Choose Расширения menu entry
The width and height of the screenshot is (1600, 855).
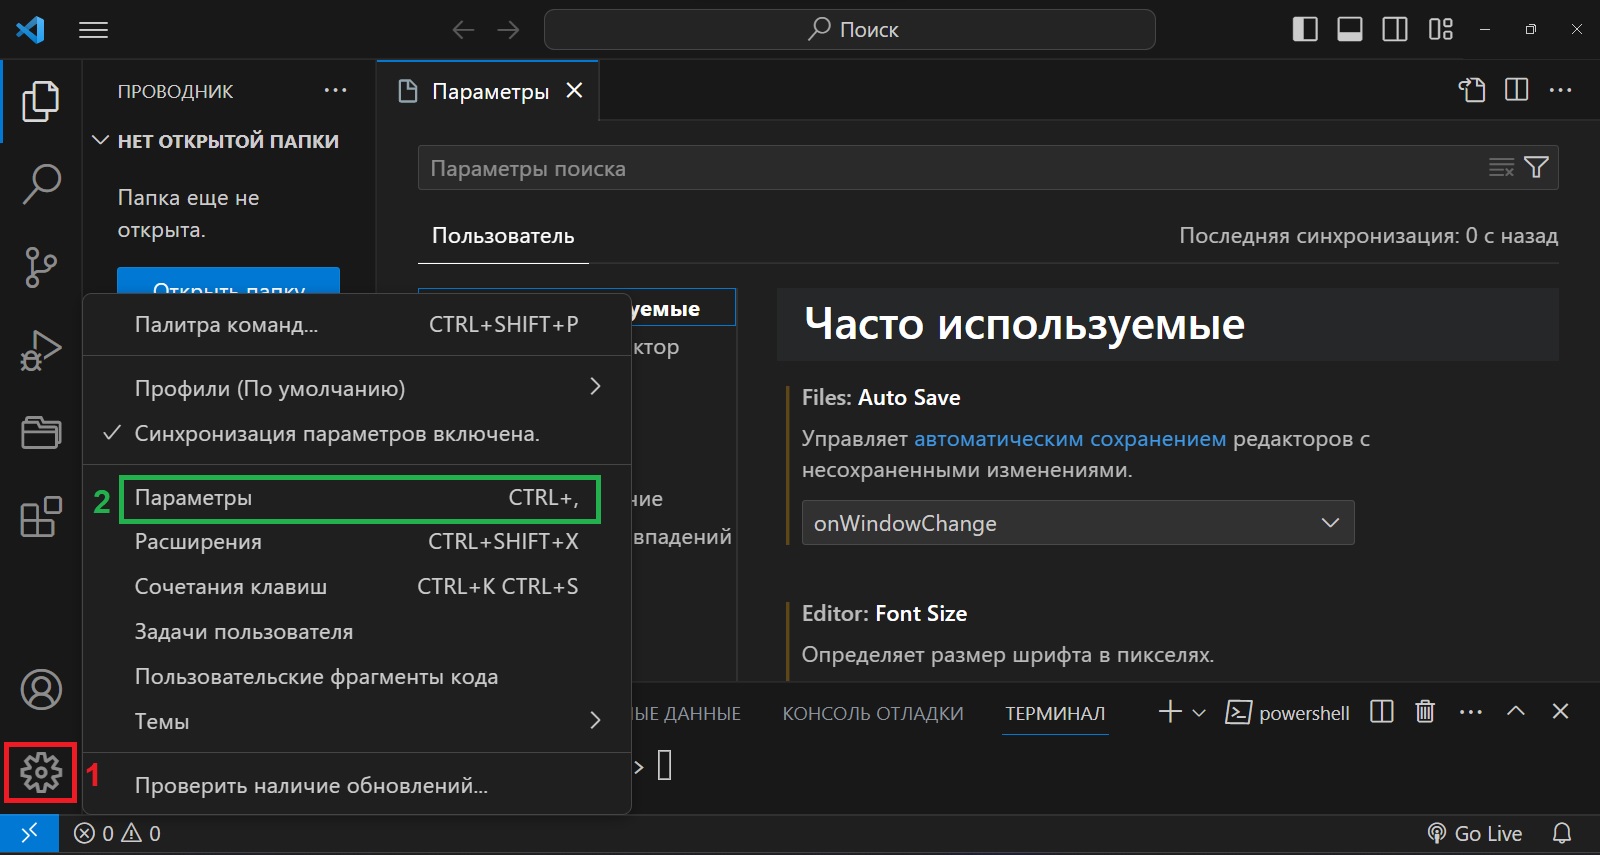pos(357,541)
